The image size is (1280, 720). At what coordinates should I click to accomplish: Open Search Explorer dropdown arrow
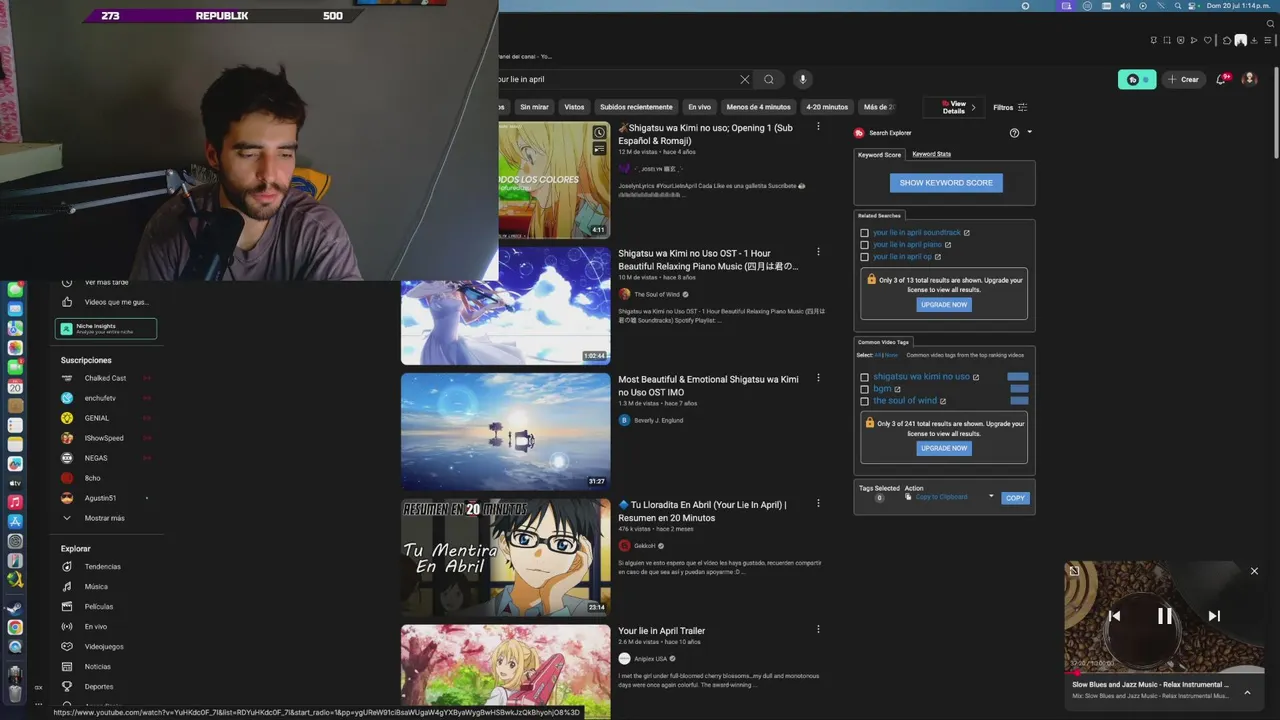click(x=1029, y=132)
